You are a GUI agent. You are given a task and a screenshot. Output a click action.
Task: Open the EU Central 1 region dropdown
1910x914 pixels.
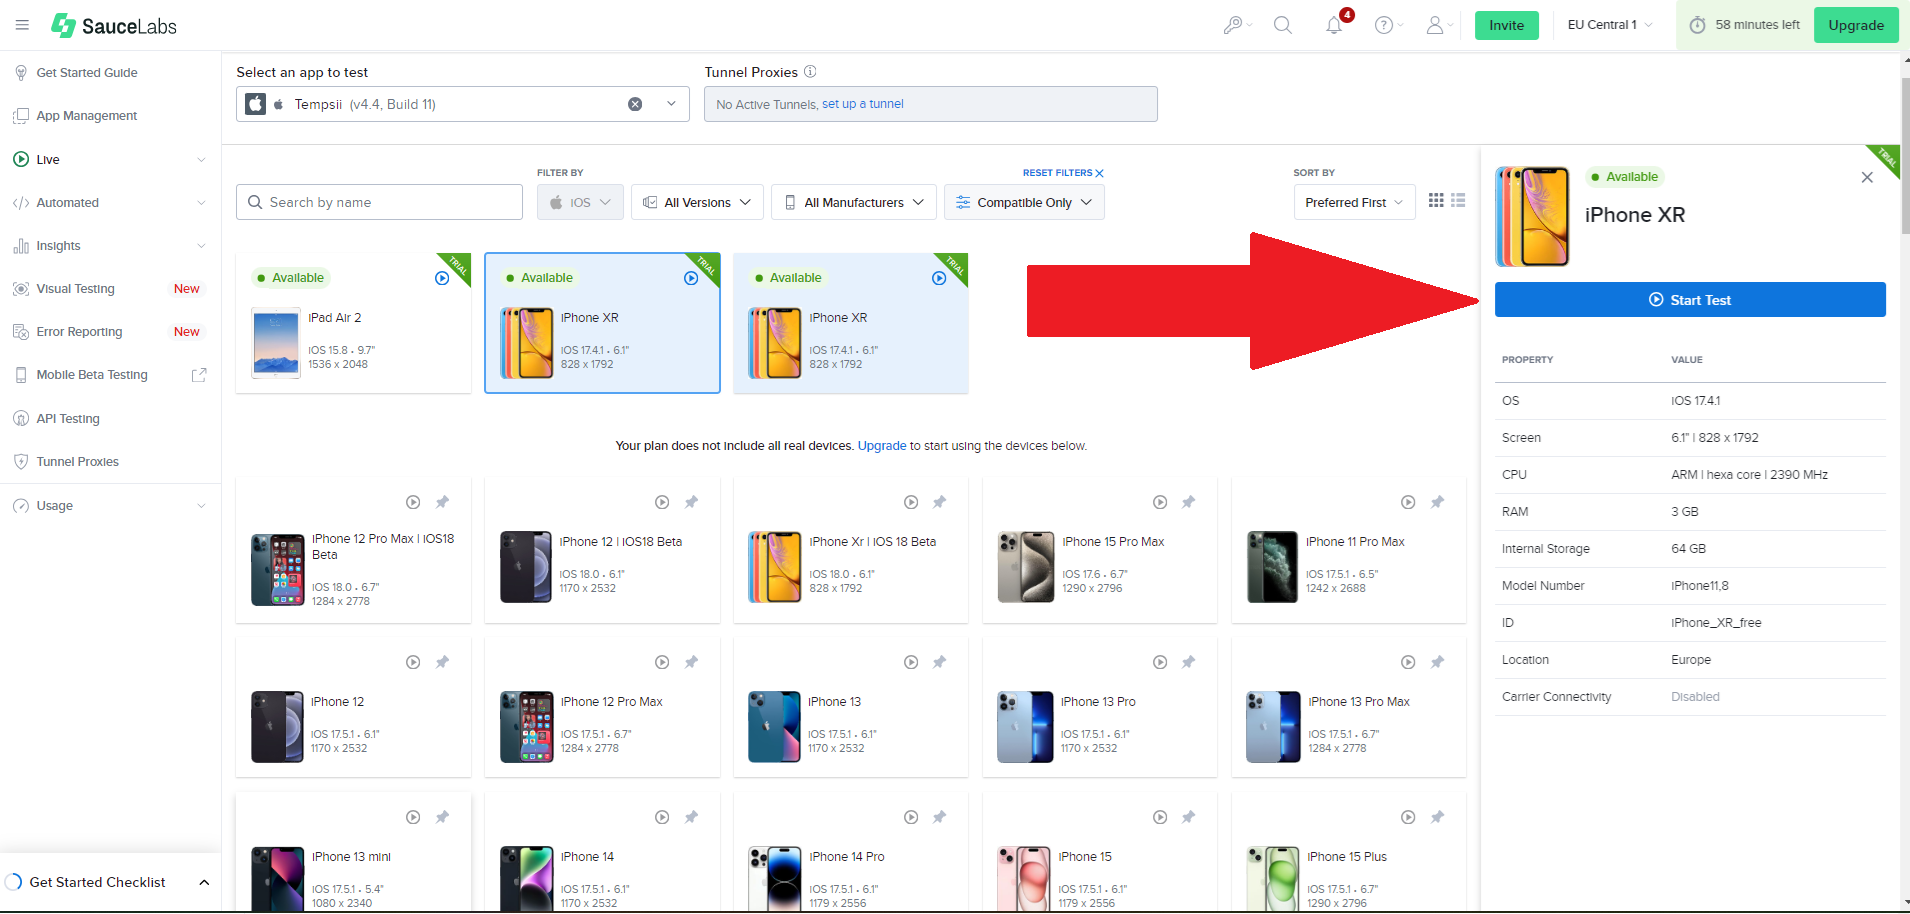click(1610, 25)
